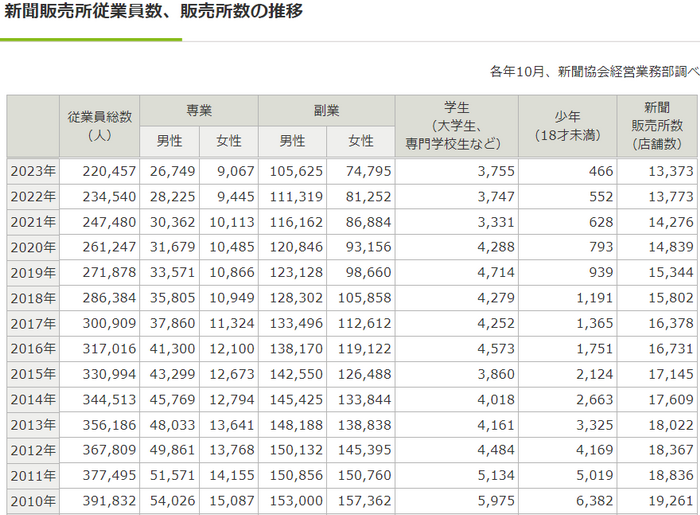Select the 専業 group header
Screen dimensions: 700x515
tap(199, 111)
